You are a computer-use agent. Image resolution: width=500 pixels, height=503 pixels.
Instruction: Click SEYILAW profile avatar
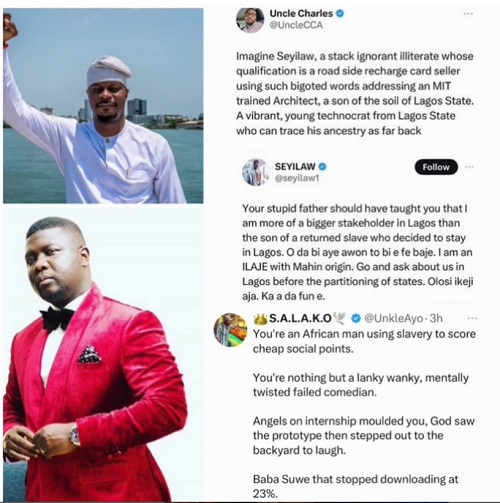[256, 172]
